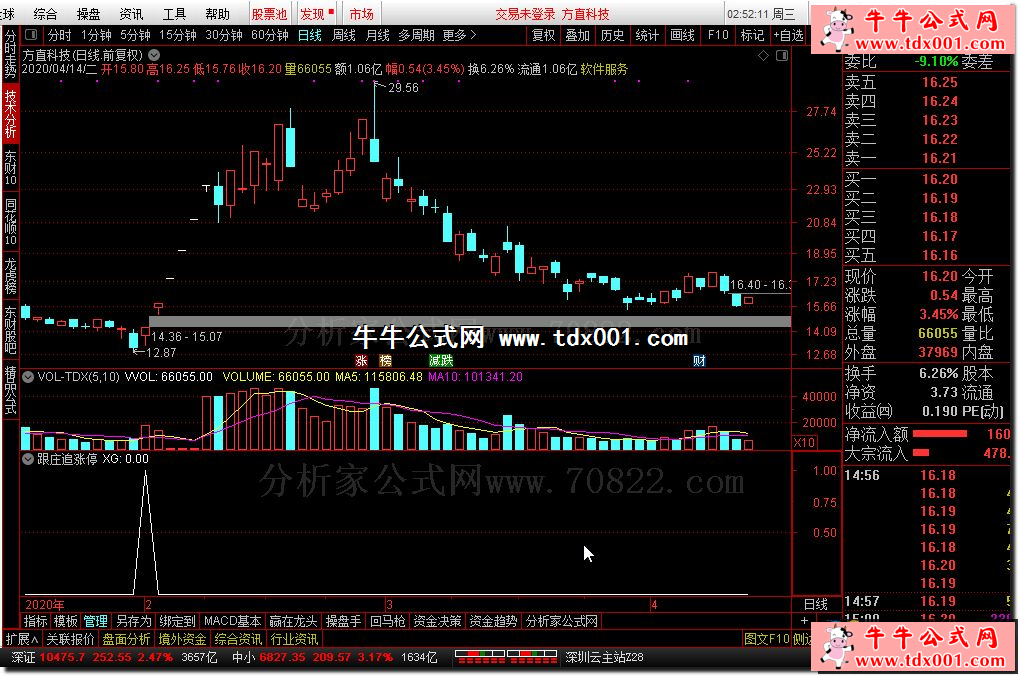The height and width of the screenshot is (676, 1020).
Task: Open 多周期 multi-period view
Action: (x=416, y=35)
